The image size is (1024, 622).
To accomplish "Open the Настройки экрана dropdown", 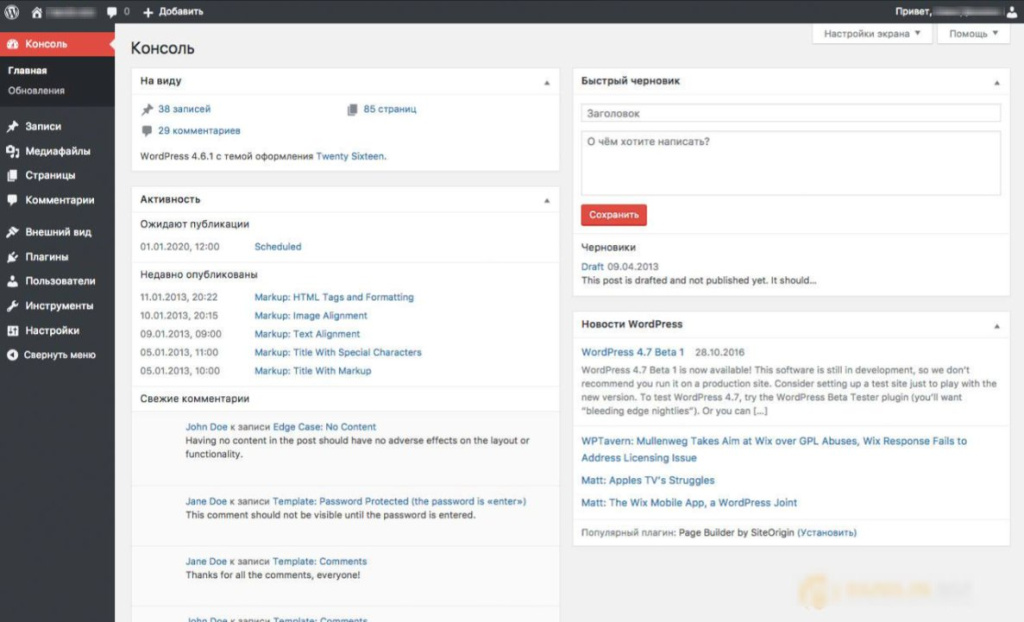I will 872,33.
